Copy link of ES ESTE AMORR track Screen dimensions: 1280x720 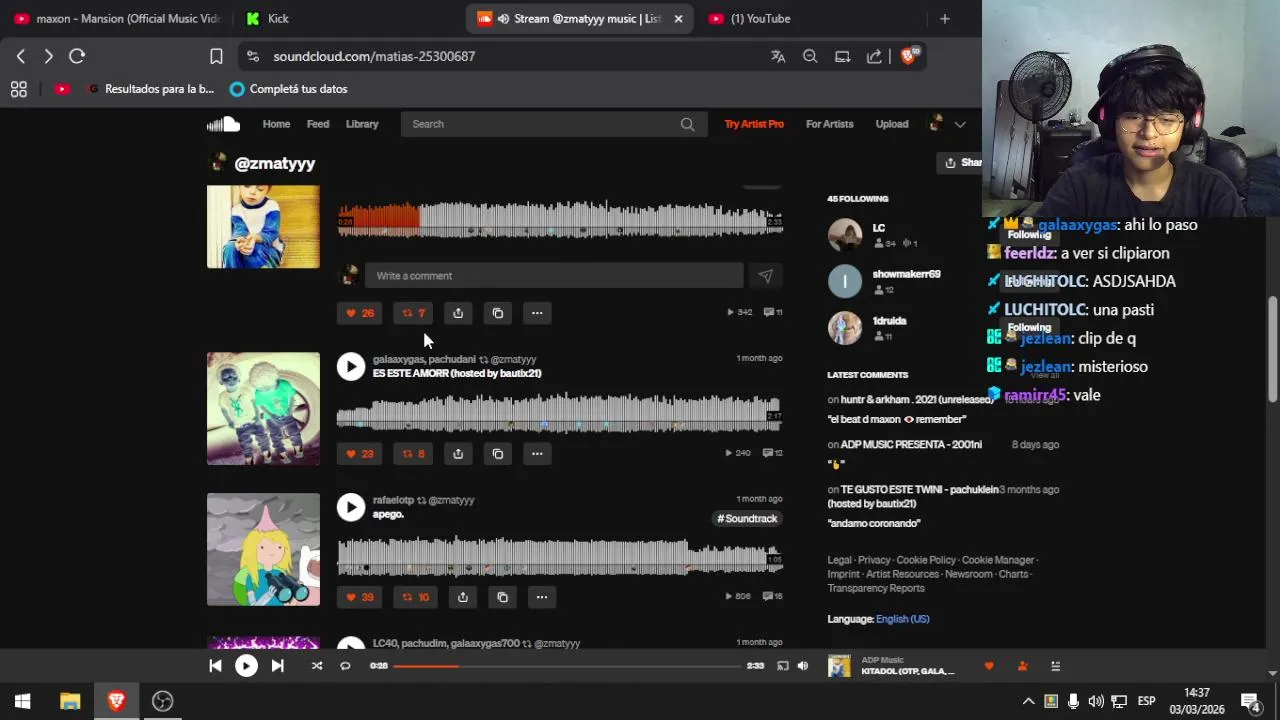click(498, 454)
